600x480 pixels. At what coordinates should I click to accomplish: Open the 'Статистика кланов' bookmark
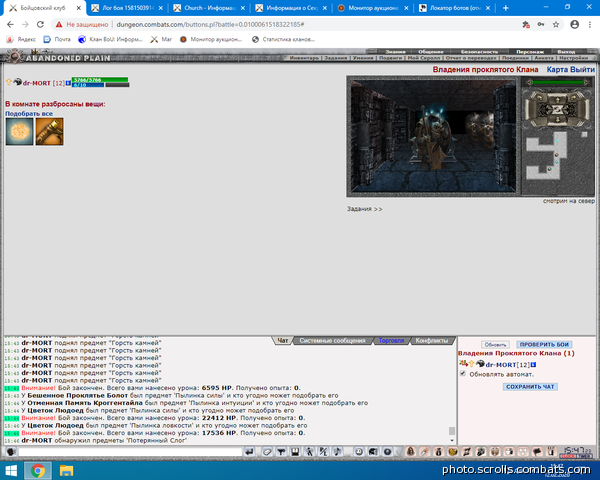point(284,39)
